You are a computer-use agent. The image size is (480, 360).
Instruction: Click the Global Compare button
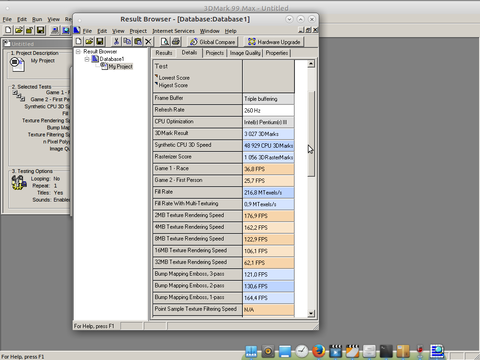pyautogui.click(x=212, y=42)
